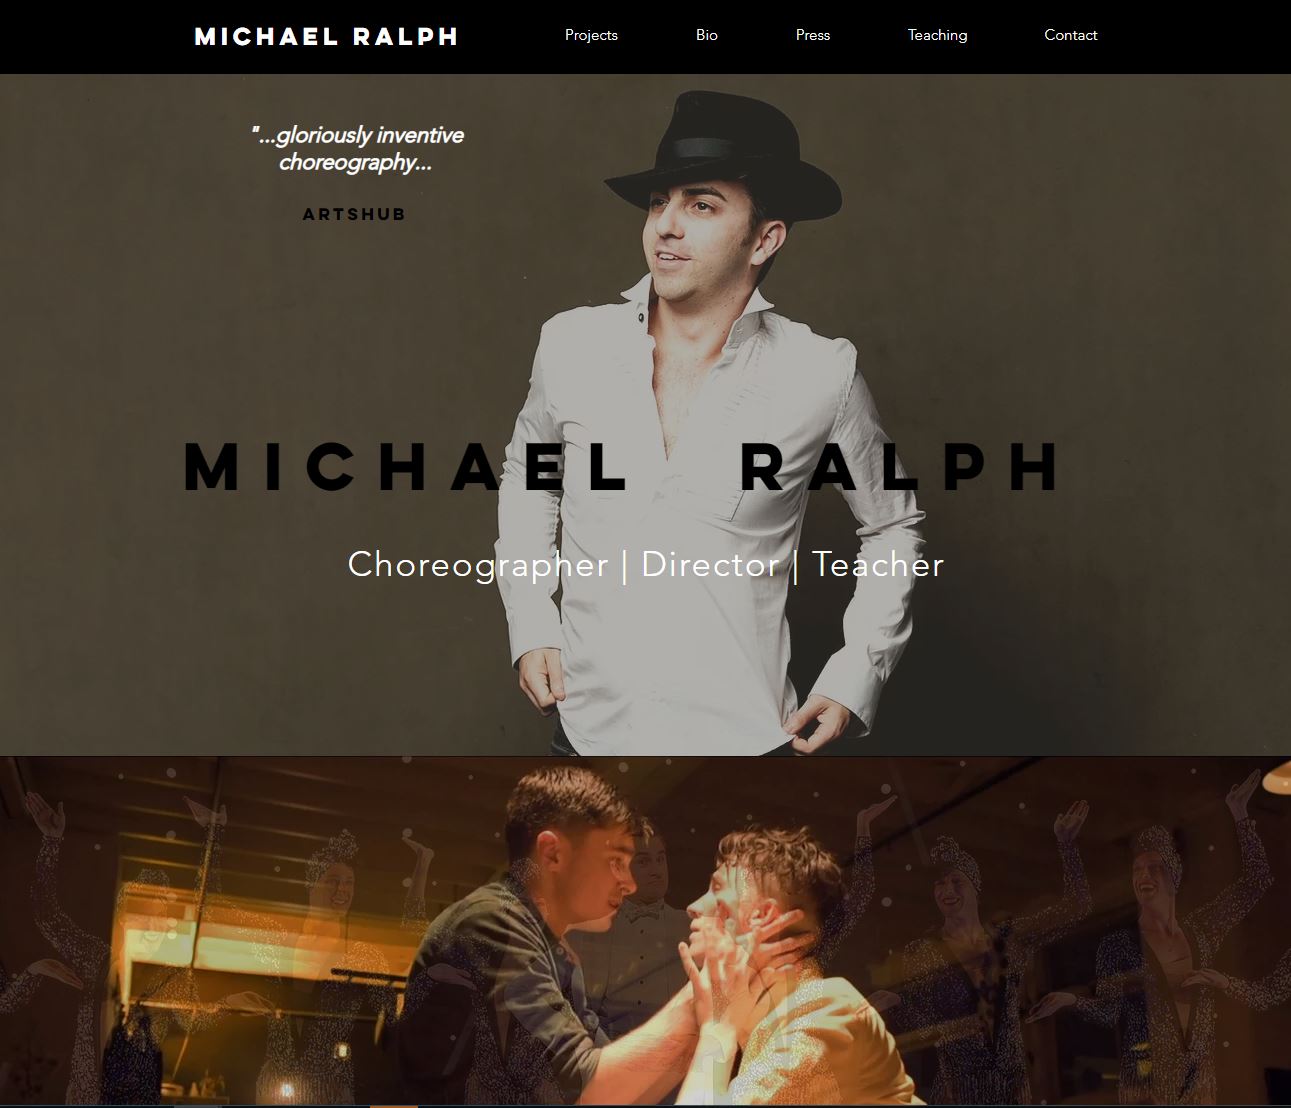Click "Director" in the subtitle line
Image resolution: width=1291 pixels, height=1108 pixels.
coord(710,564)
